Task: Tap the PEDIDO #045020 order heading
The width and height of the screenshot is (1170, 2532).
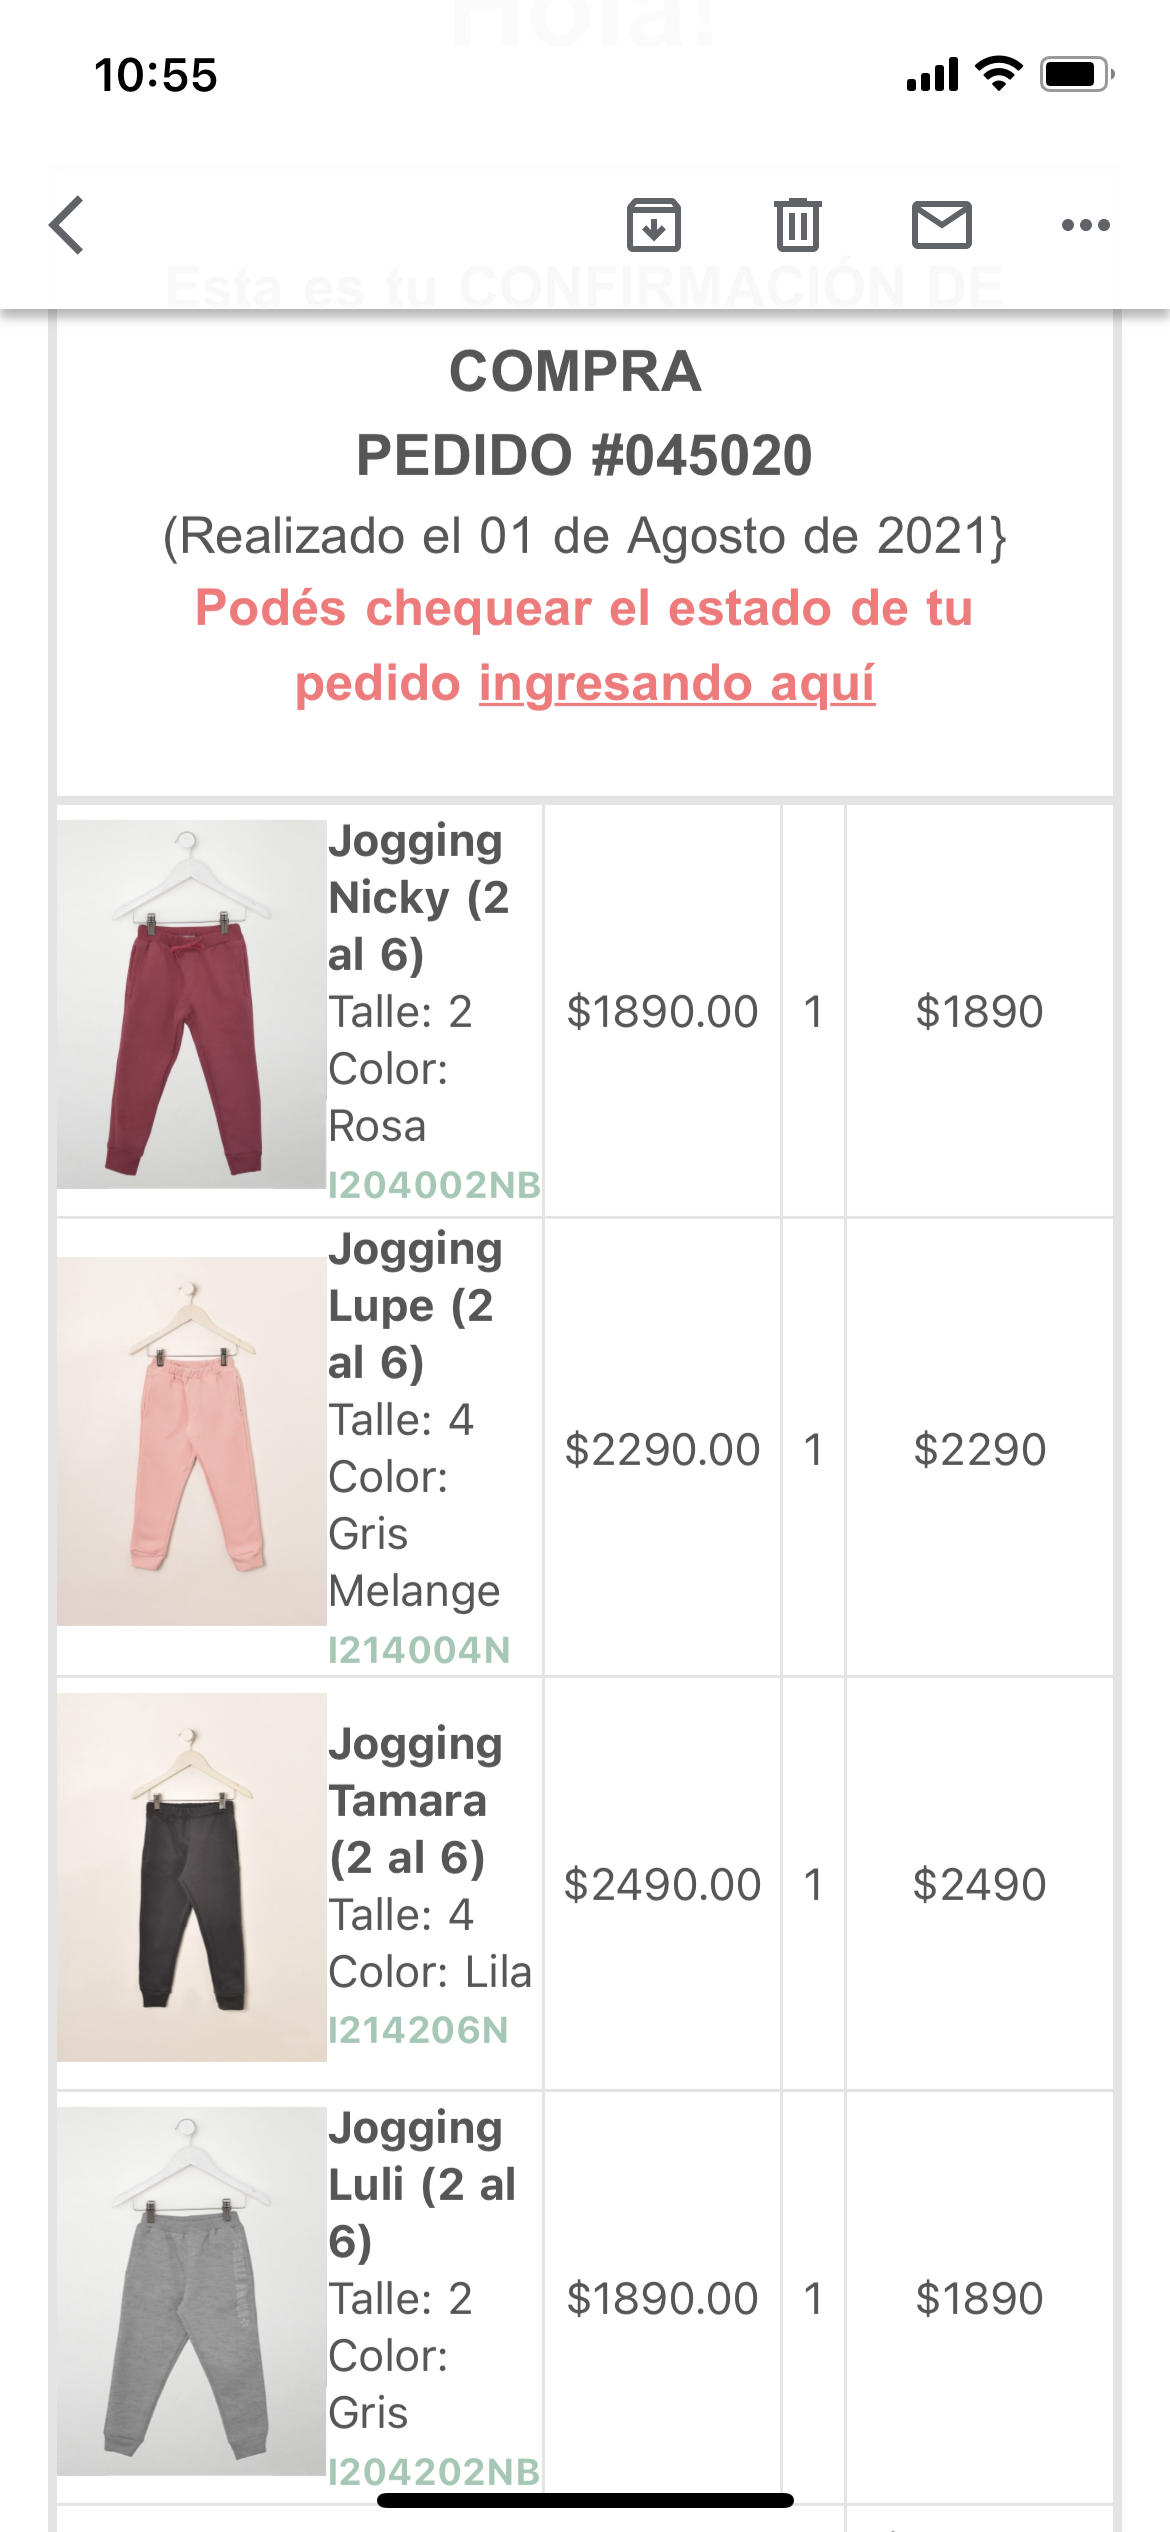Action: coord(584,456)
